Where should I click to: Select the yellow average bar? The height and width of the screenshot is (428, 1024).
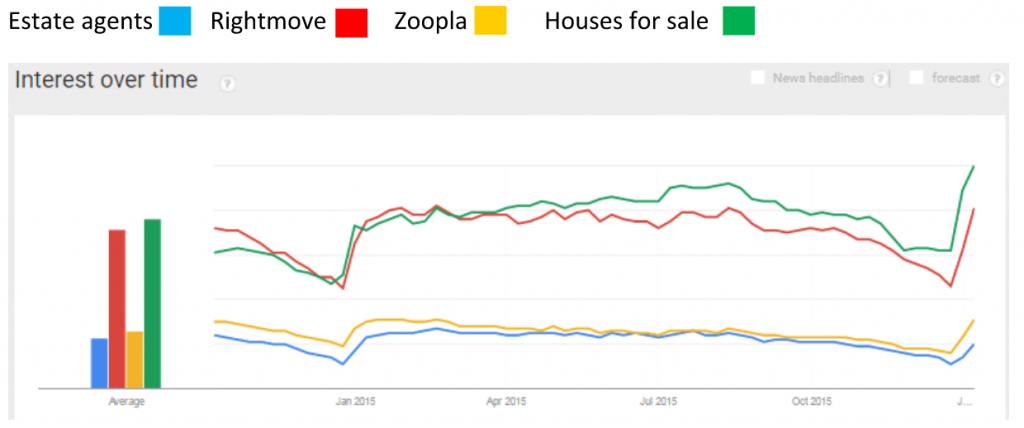pyautogui.click(x=135, y=358)
